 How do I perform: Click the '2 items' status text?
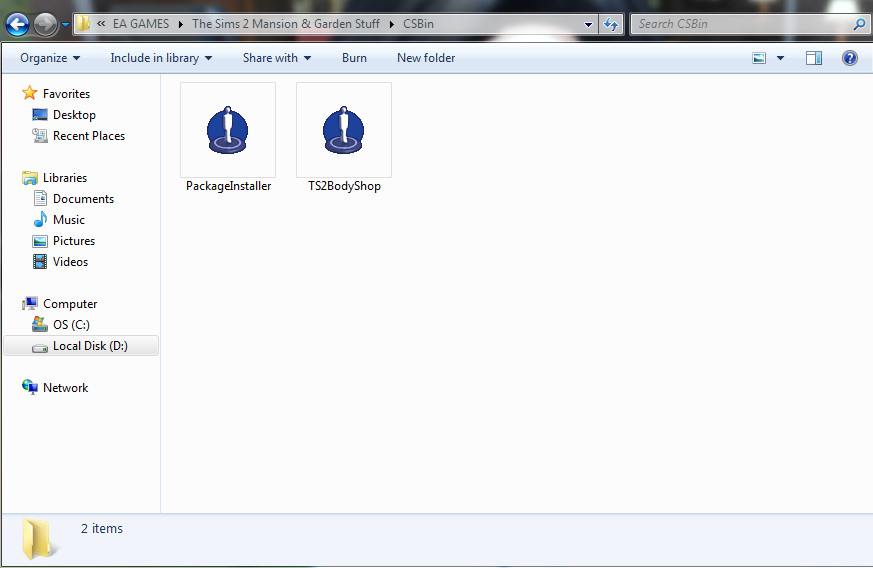[101, 528]
